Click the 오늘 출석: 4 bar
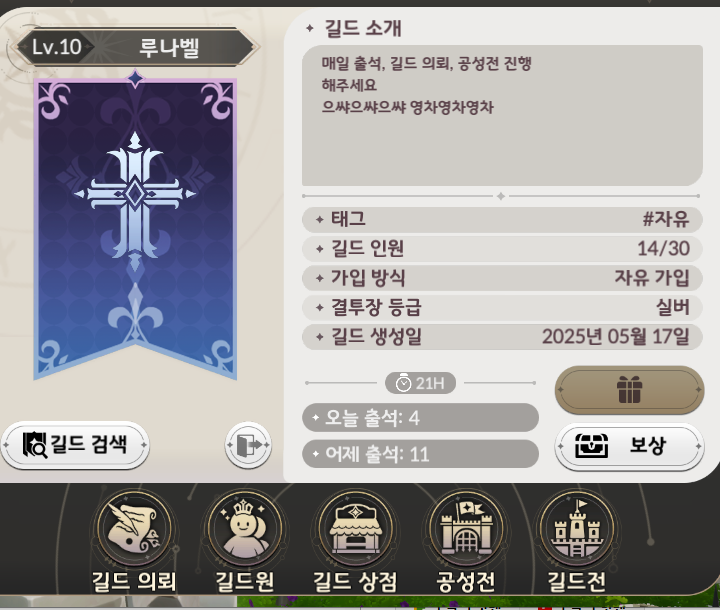This screenshot has height=610, width=720. click(420, 418)
